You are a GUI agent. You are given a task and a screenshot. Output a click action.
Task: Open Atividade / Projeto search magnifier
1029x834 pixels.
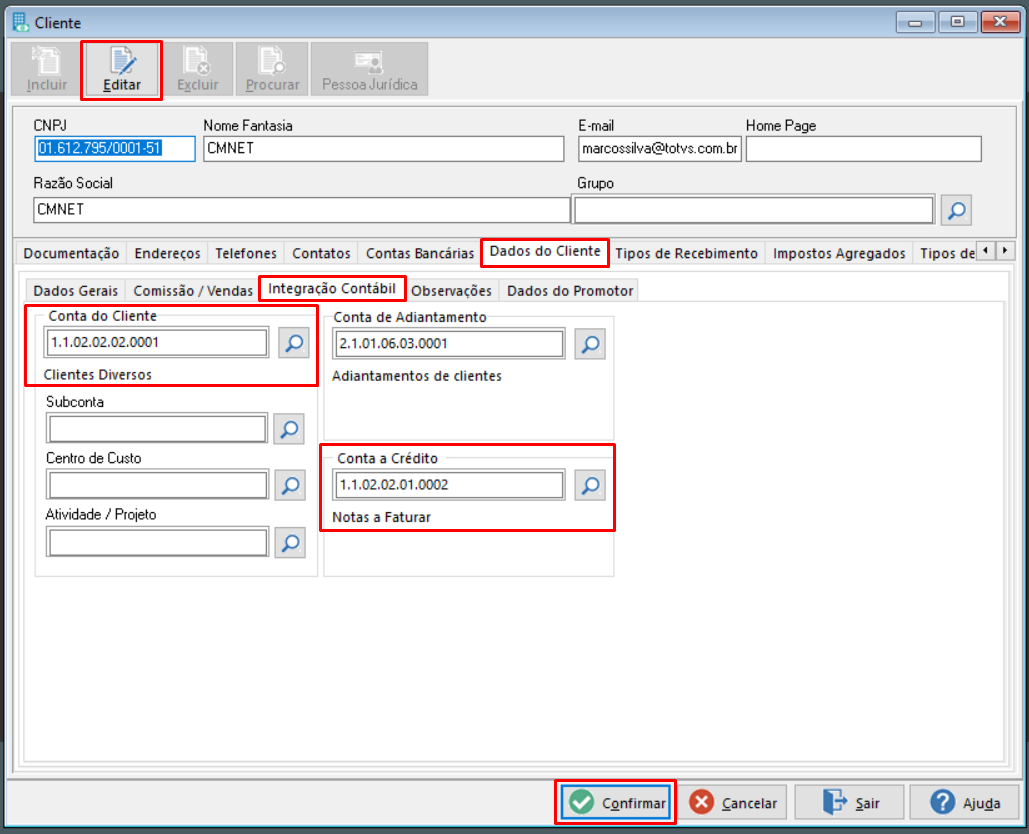[x=290, y=543]
